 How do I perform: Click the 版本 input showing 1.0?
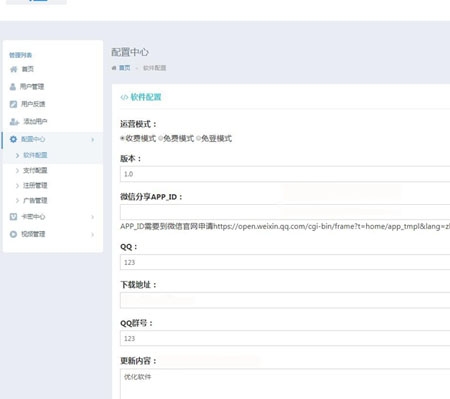[x=285, y=174]
